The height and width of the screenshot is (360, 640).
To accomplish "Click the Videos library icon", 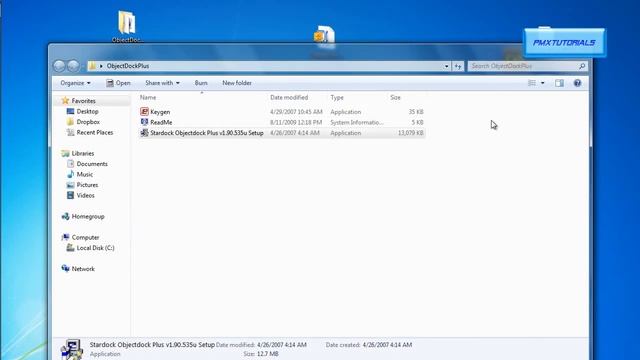I will (x=70, y=196).
